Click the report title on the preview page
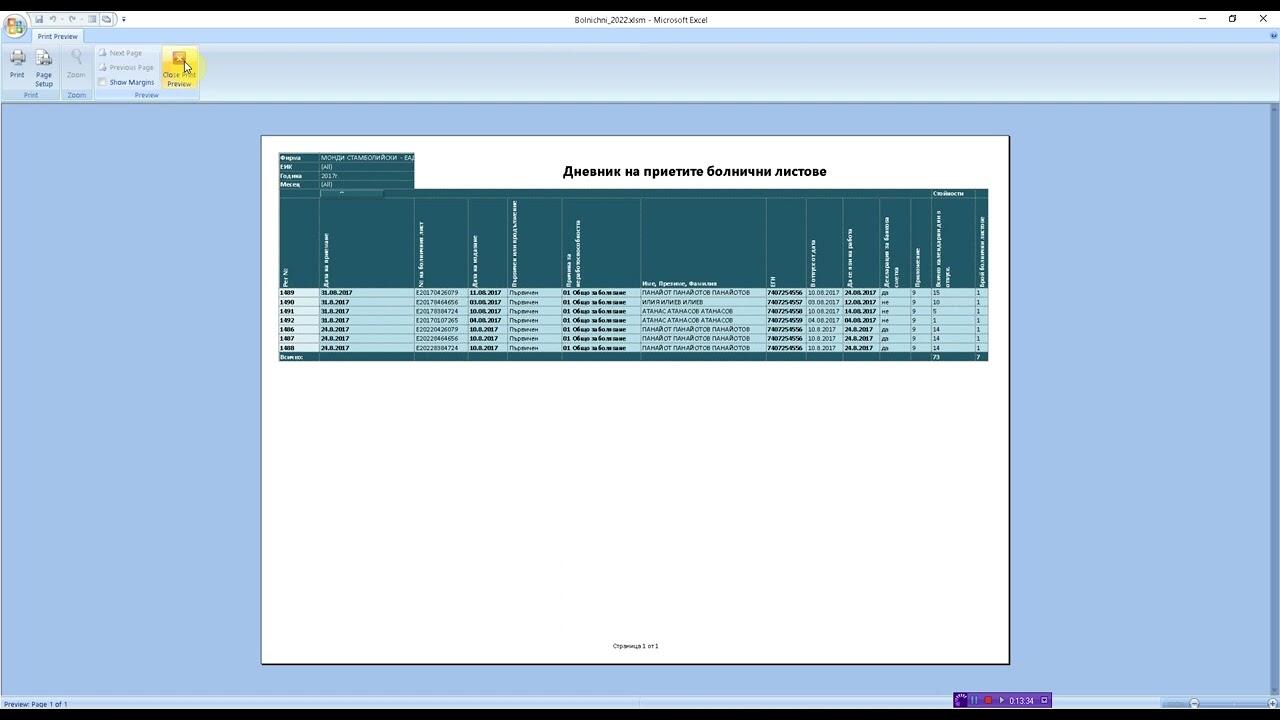 694,171
